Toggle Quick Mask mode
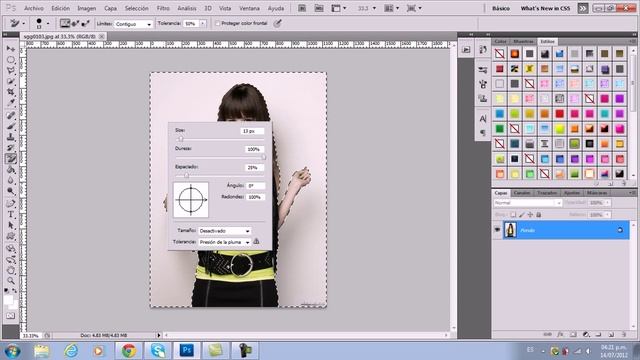Screen dimensions: 640x360 point(11,316)
